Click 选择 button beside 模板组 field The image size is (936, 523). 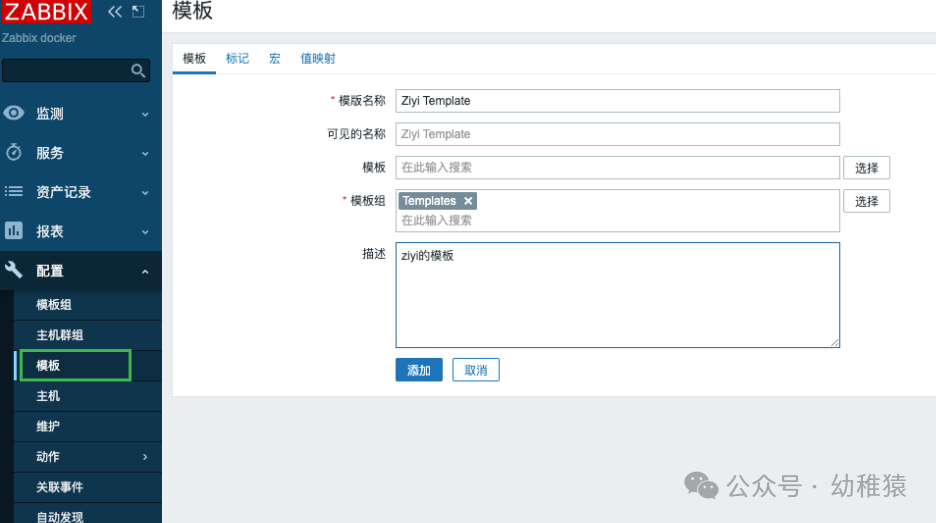click(x=866, y=201)
